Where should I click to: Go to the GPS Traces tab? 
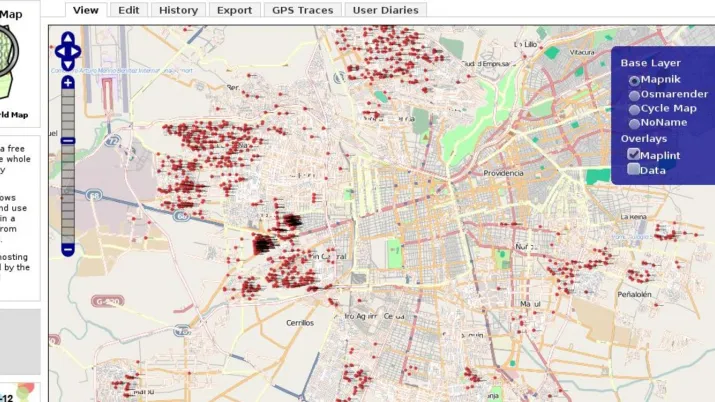tap(302, 9)
